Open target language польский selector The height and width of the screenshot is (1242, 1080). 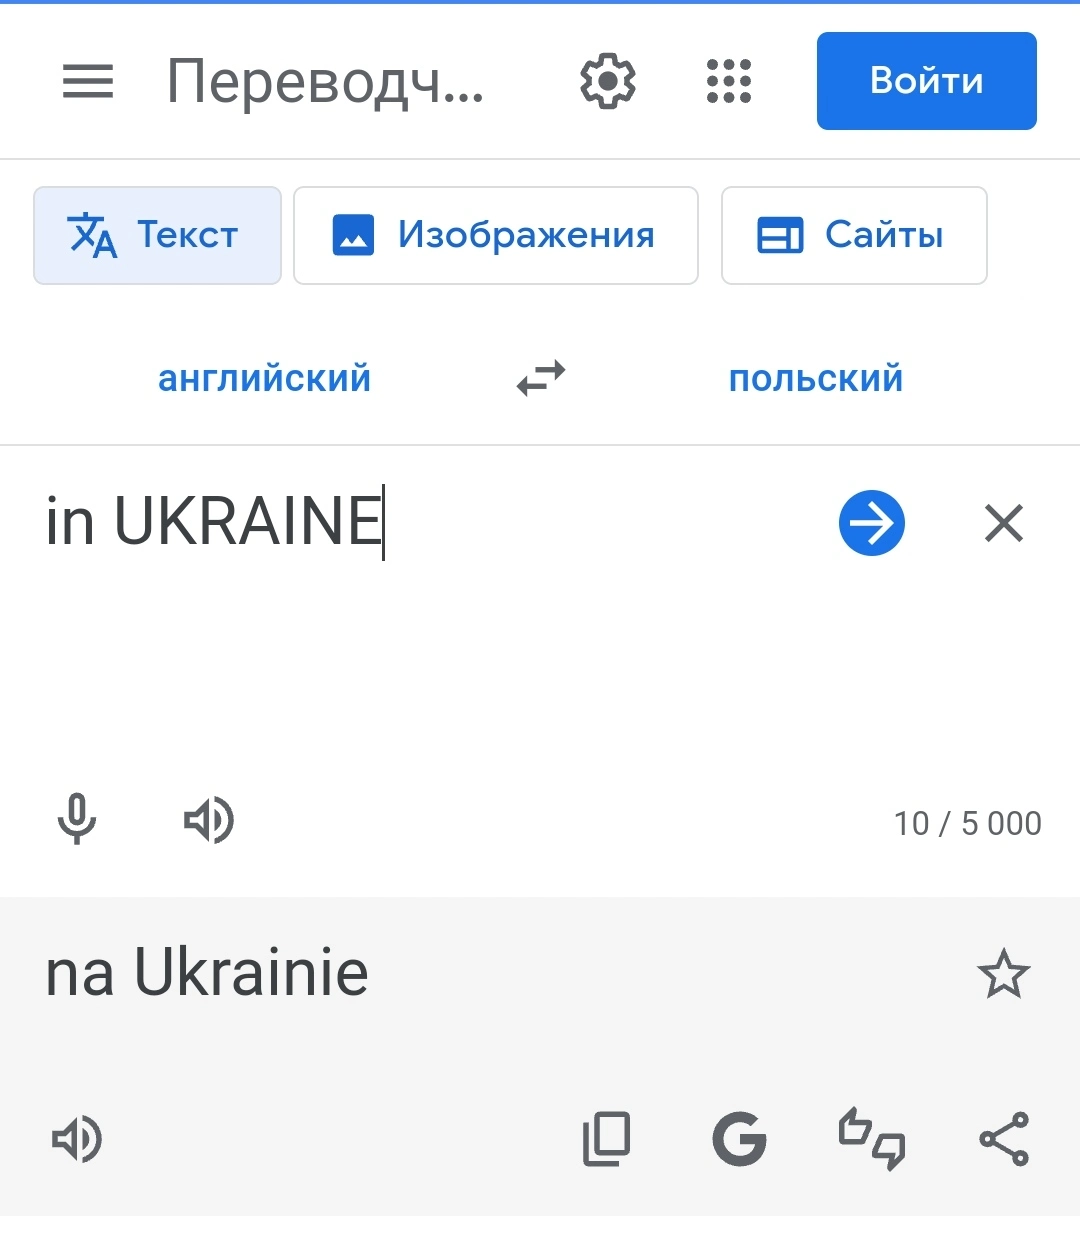point(815,379)
